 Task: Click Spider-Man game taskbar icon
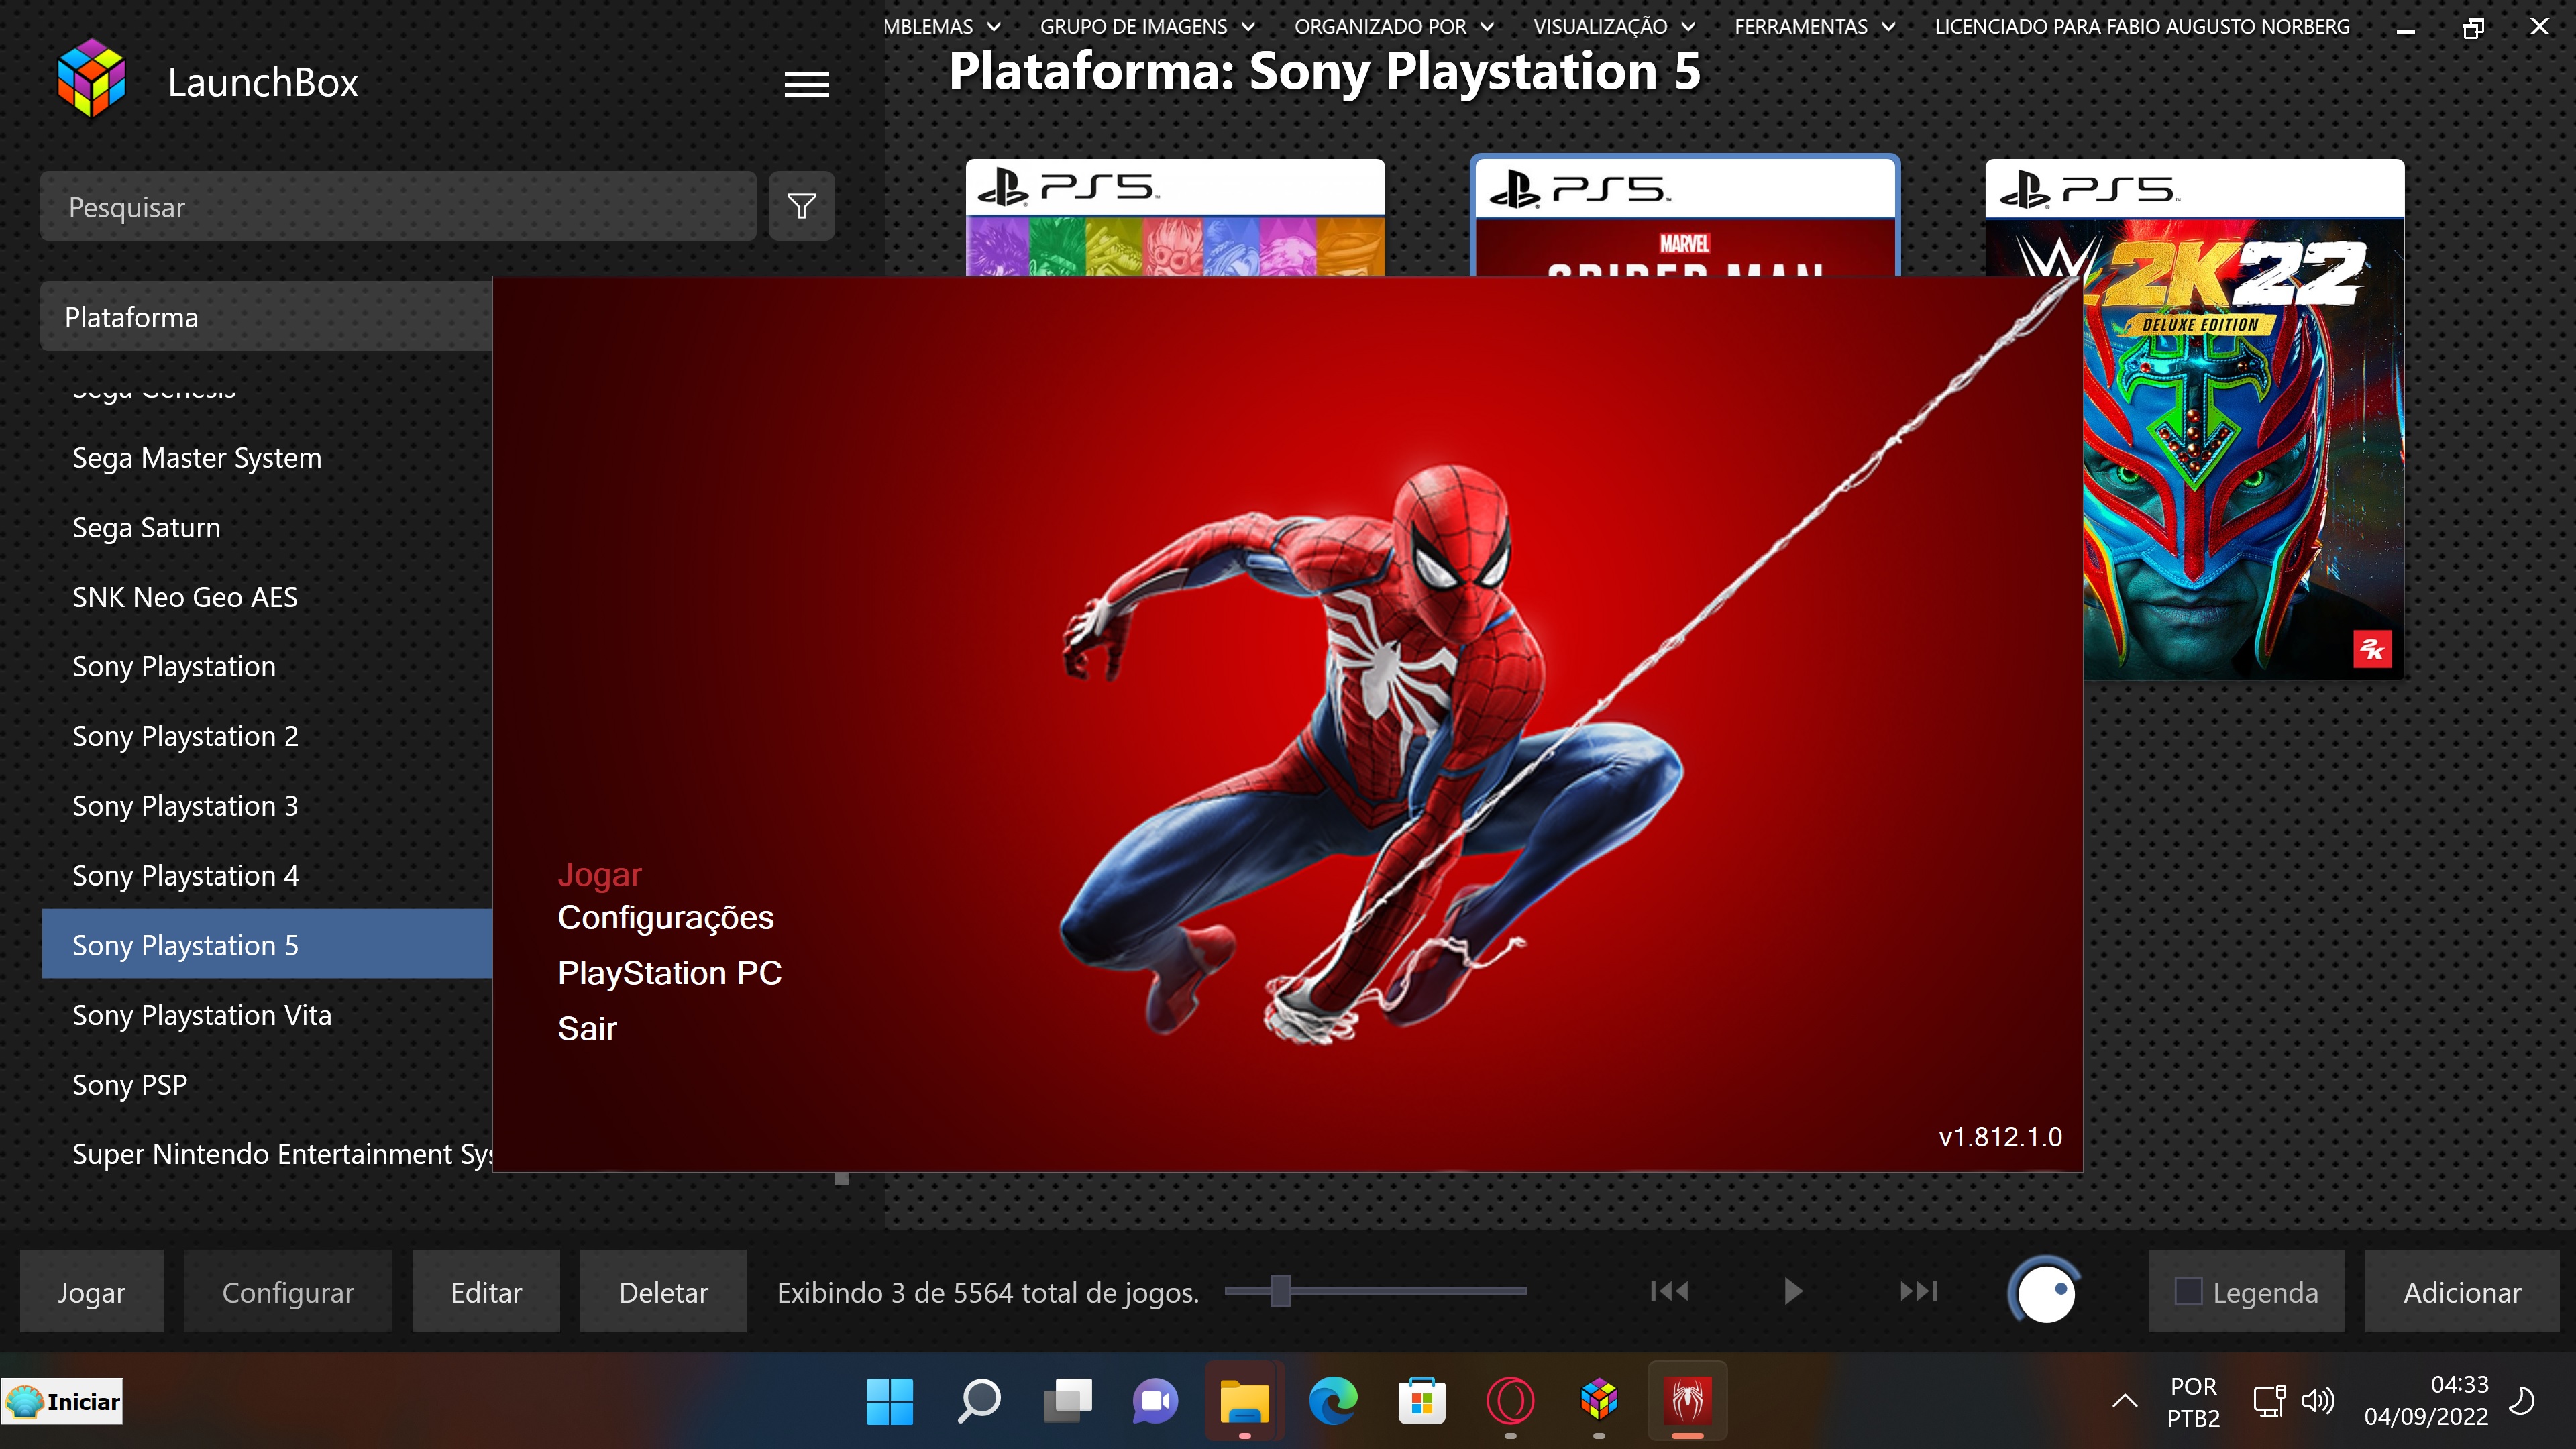[1687, 1401]
